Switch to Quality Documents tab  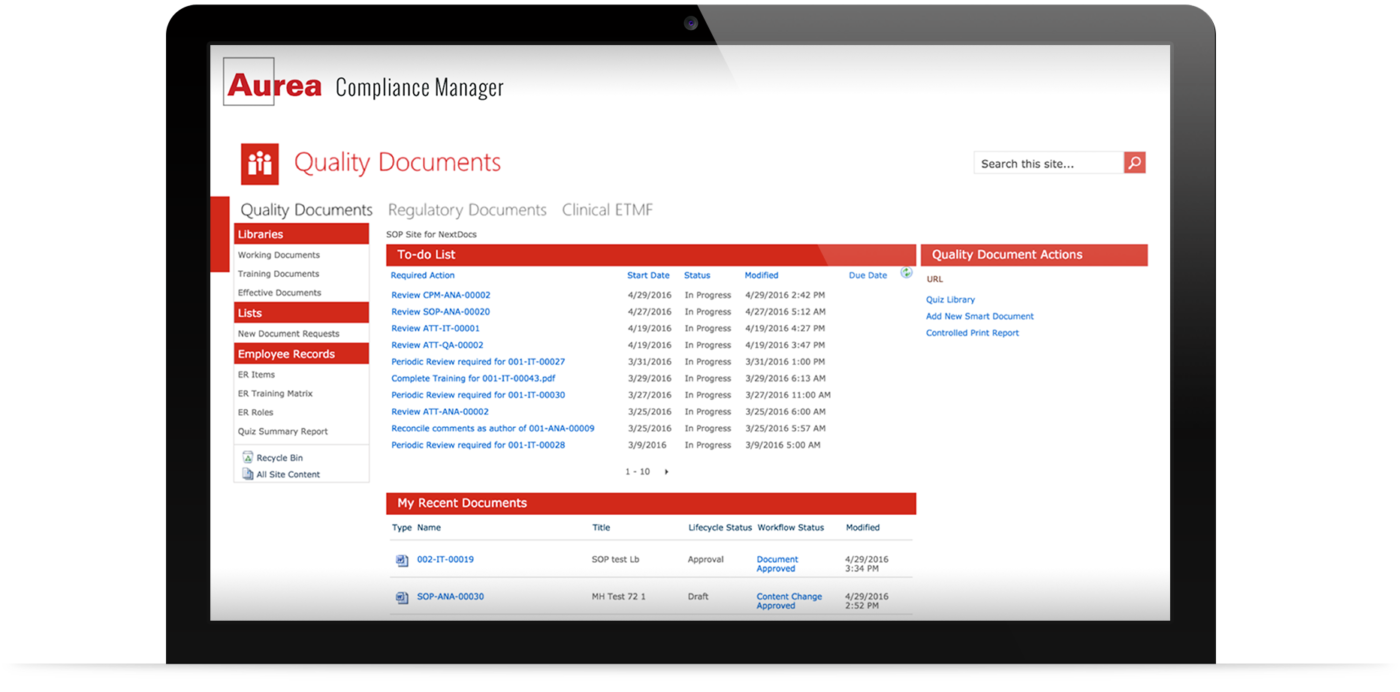(306, 210)
